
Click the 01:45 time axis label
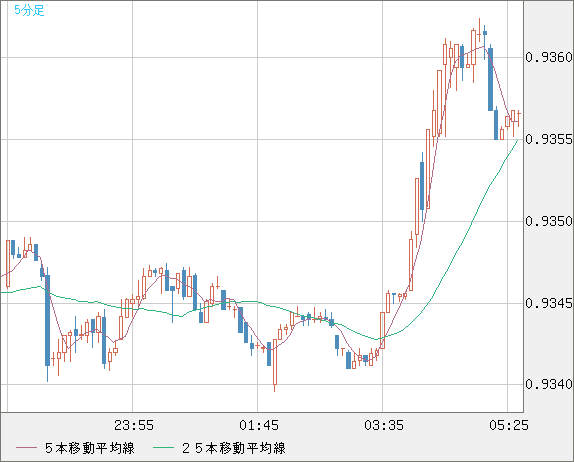[x=259, y=425]
